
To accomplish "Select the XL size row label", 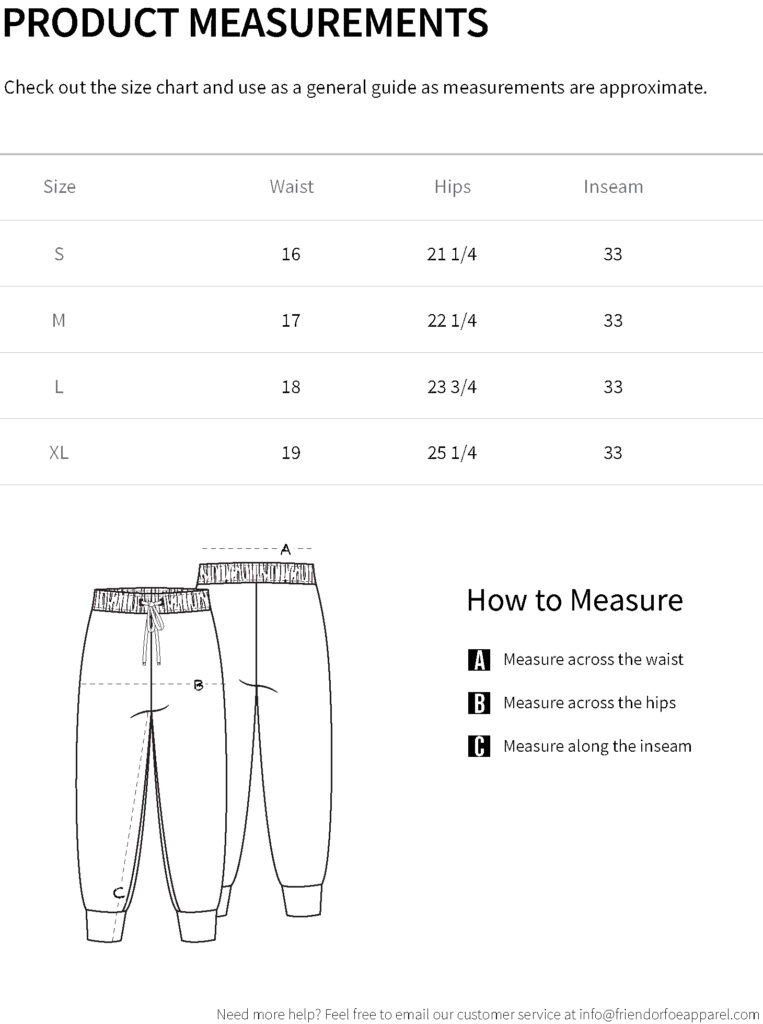I will (x=59, y=453).
